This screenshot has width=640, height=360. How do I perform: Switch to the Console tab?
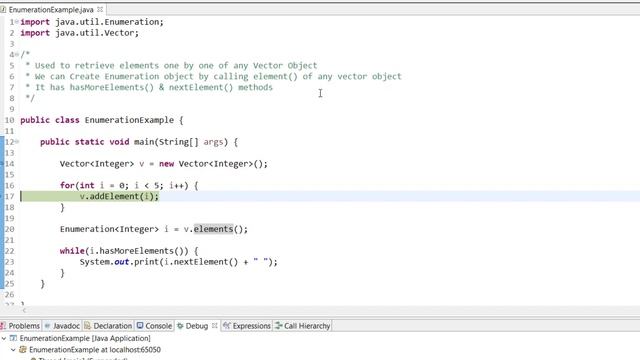pyautogui.click(x=154, y=326)
